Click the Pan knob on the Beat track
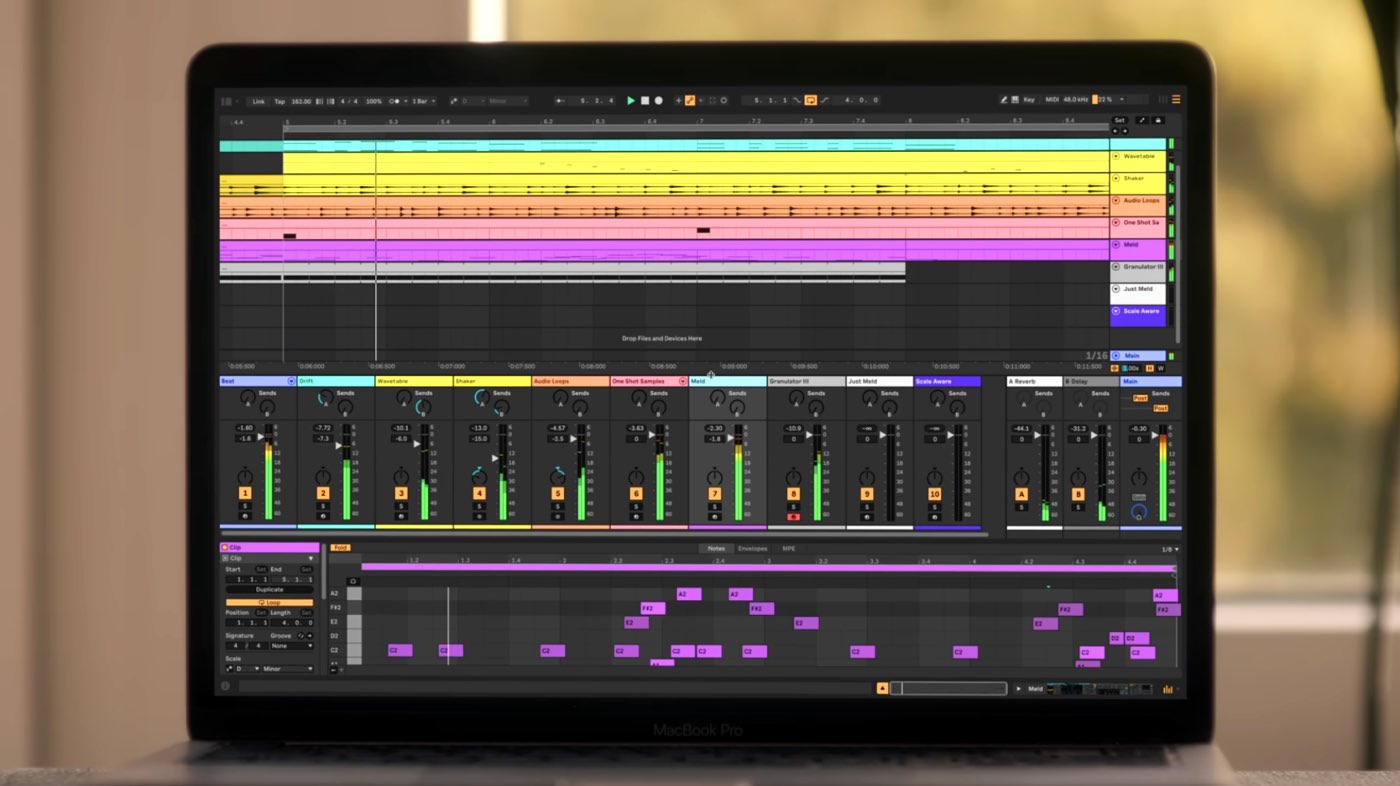Image resolution: width=1400 pixels, height=786 pixels. pos(245,478)
